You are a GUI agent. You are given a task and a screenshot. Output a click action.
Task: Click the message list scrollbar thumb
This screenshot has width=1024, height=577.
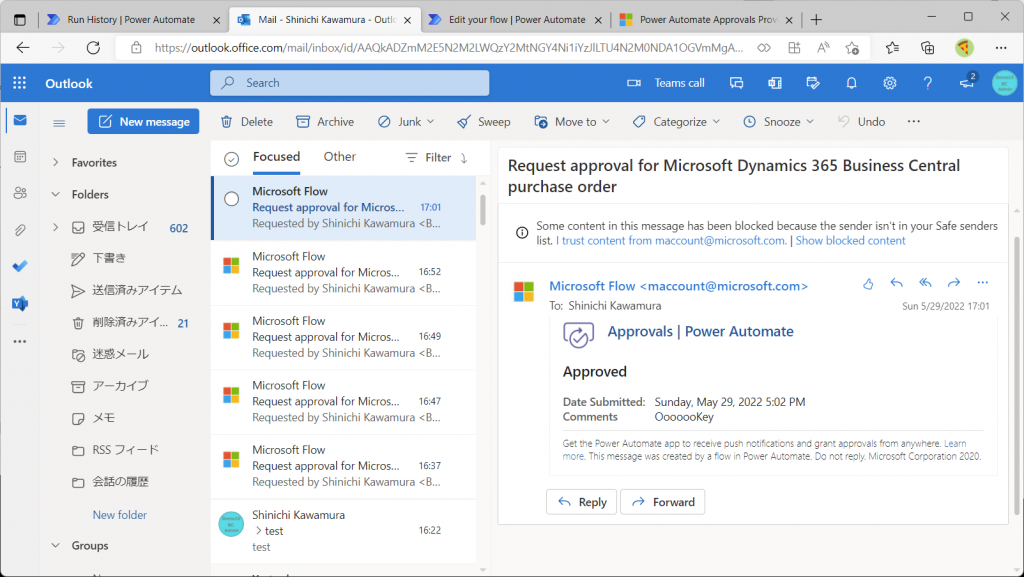click(x=483, y=209)
